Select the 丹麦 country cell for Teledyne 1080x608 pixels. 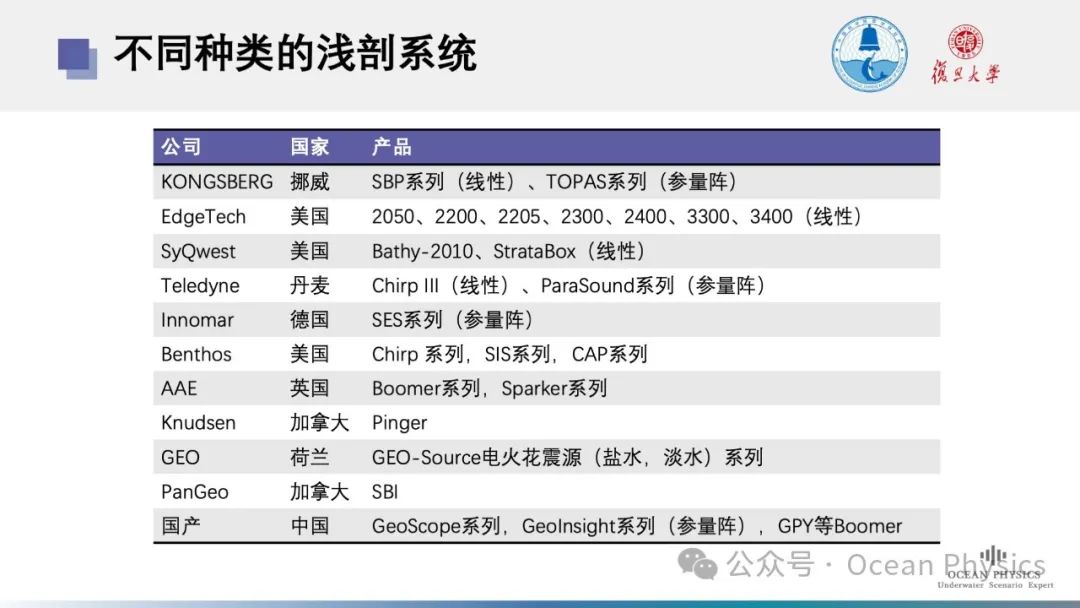(309, 286)
